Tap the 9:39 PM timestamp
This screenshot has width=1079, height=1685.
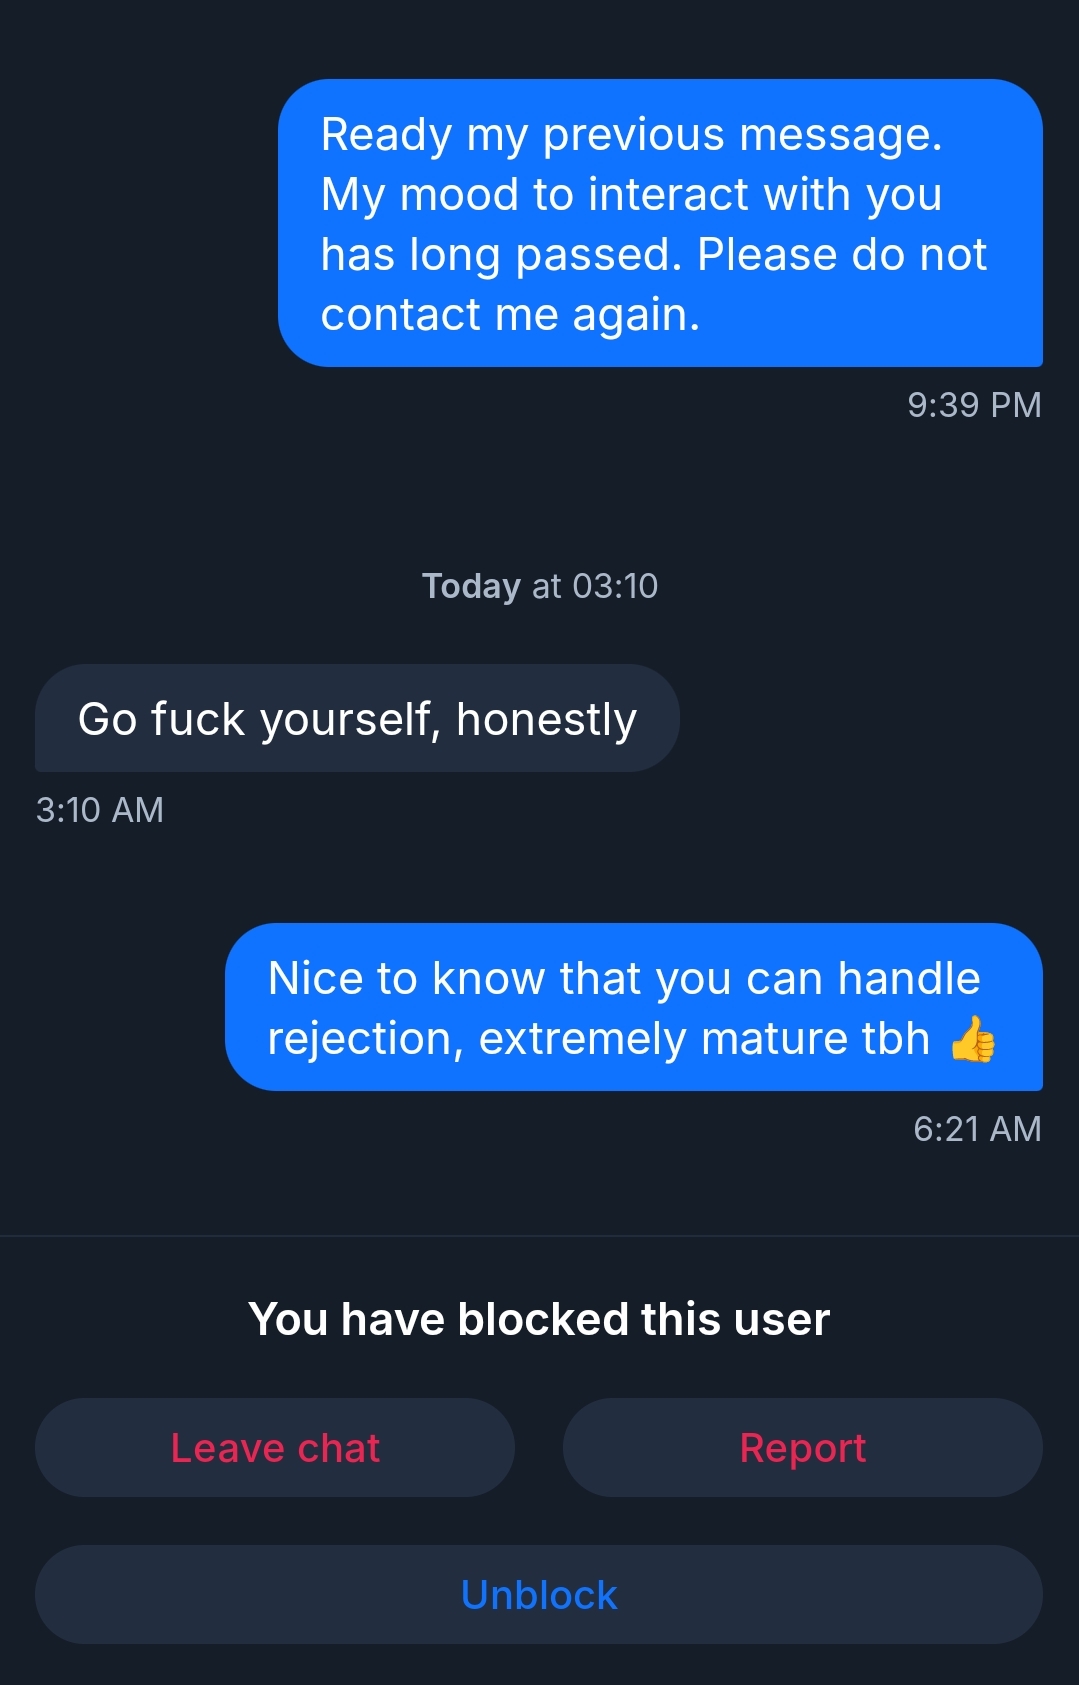(974, 405)
